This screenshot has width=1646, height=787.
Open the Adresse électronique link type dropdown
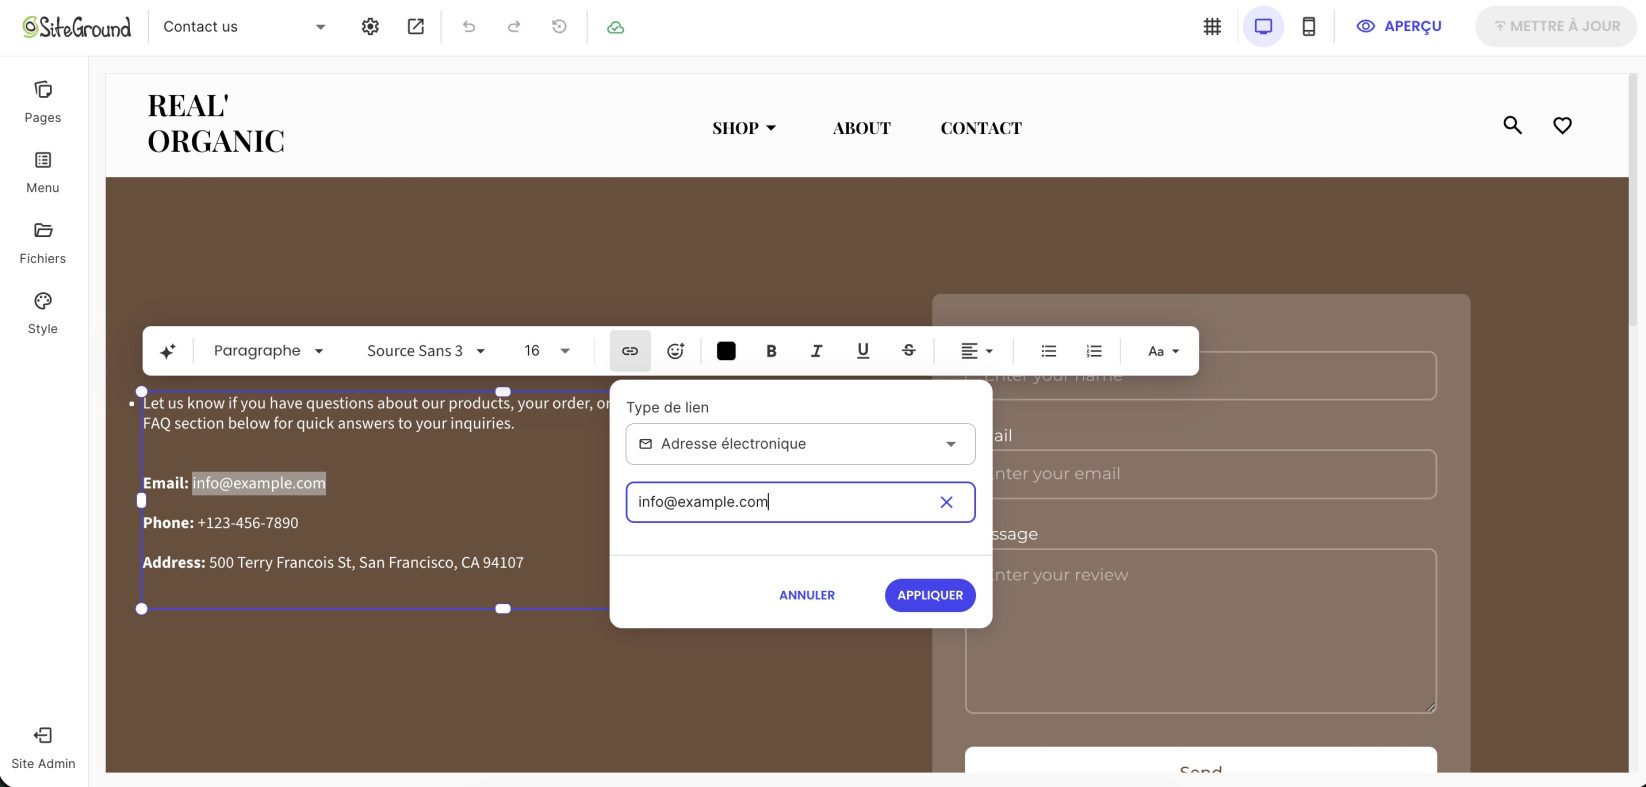[x=801, y=444]
